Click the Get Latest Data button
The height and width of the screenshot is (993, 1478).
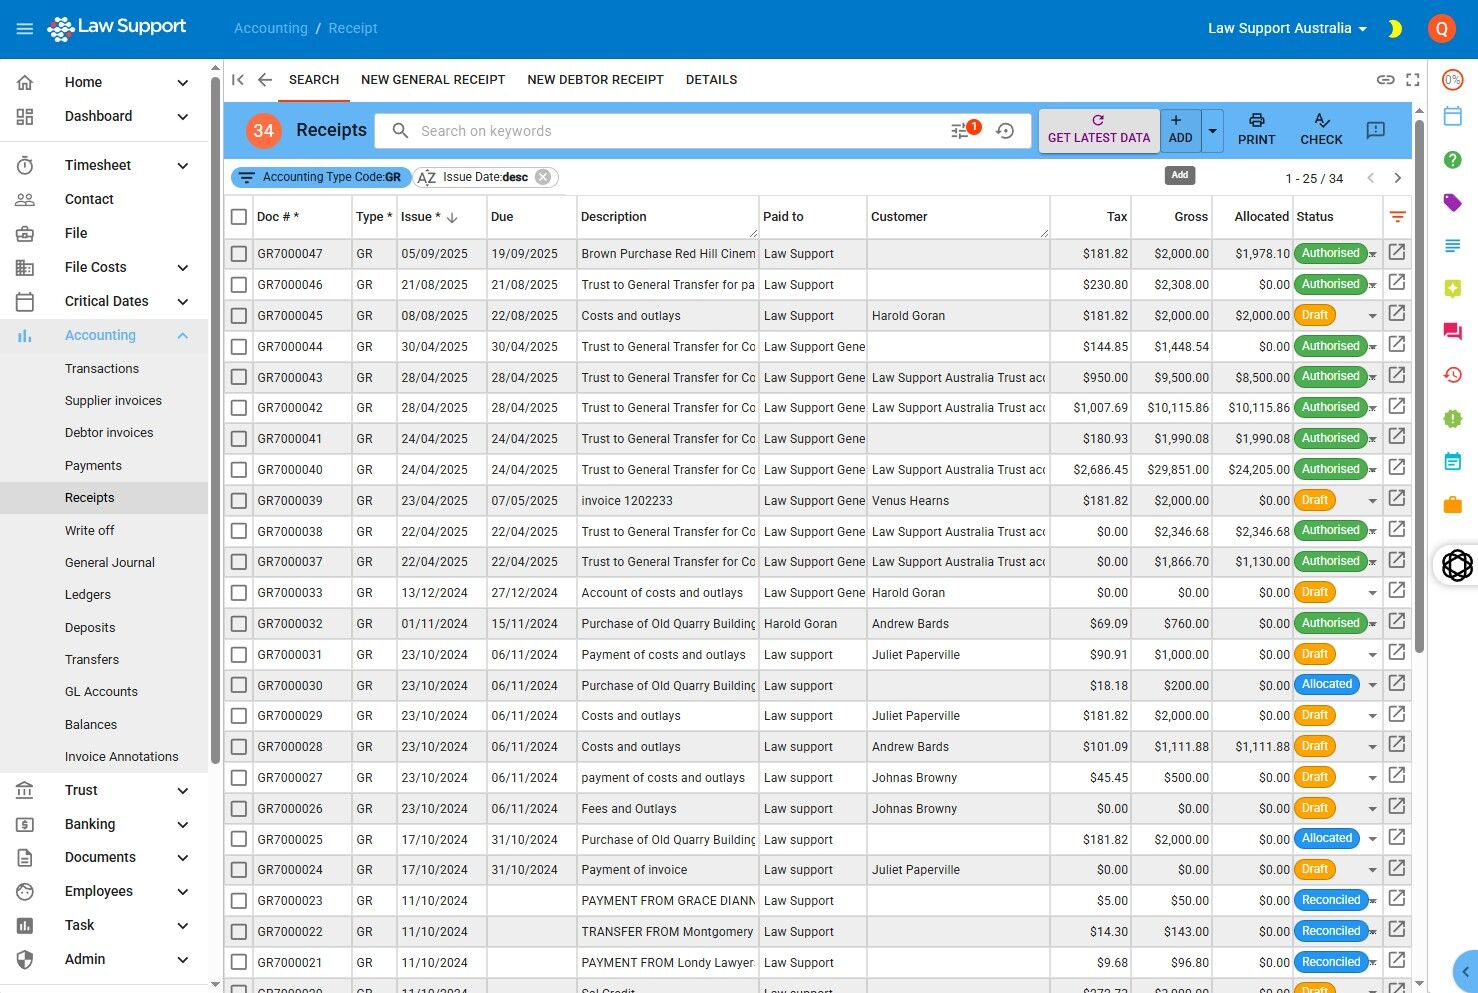(1099, 130)
